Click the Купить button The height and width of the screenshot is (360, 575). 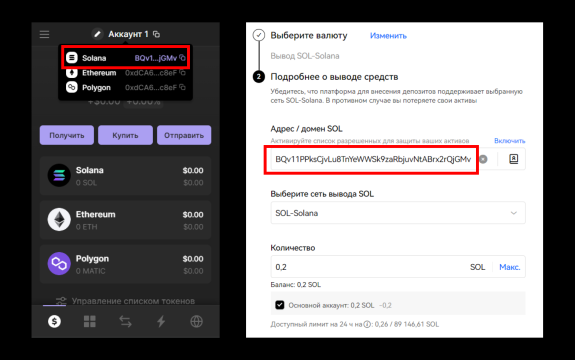125,135
